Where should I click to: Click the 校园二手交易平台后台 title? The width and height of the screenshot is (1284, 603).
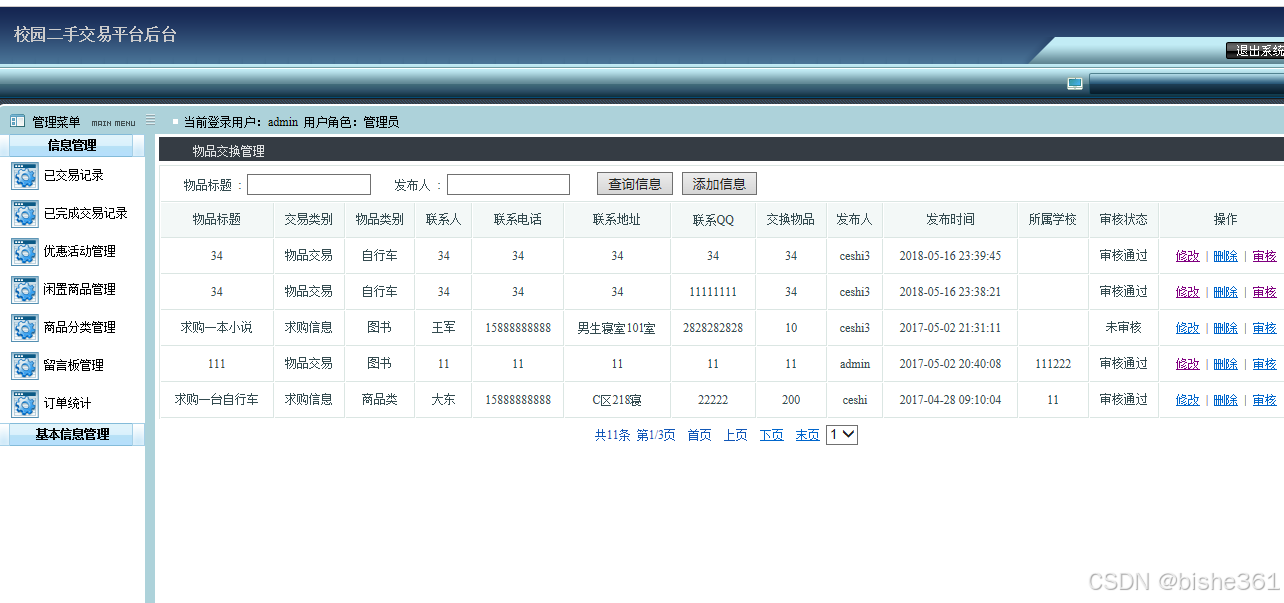tap(95, 34)
